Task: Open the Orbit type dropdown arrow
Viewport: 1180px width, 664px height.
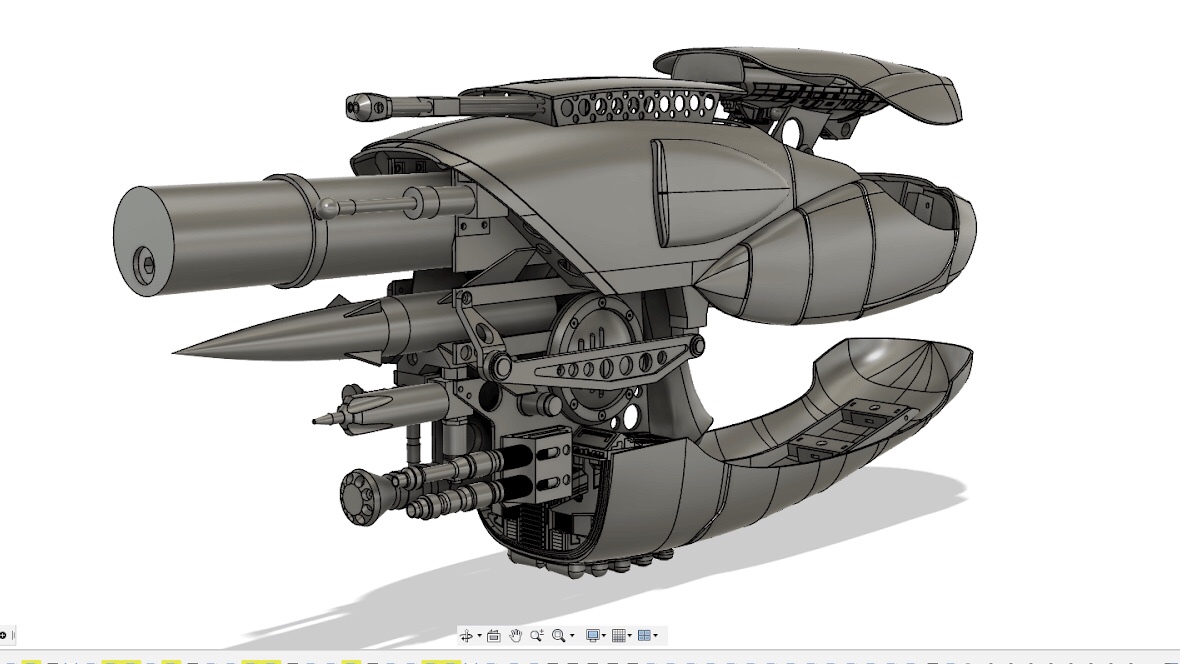Action: pyautogui.click(x=479, y=636)
